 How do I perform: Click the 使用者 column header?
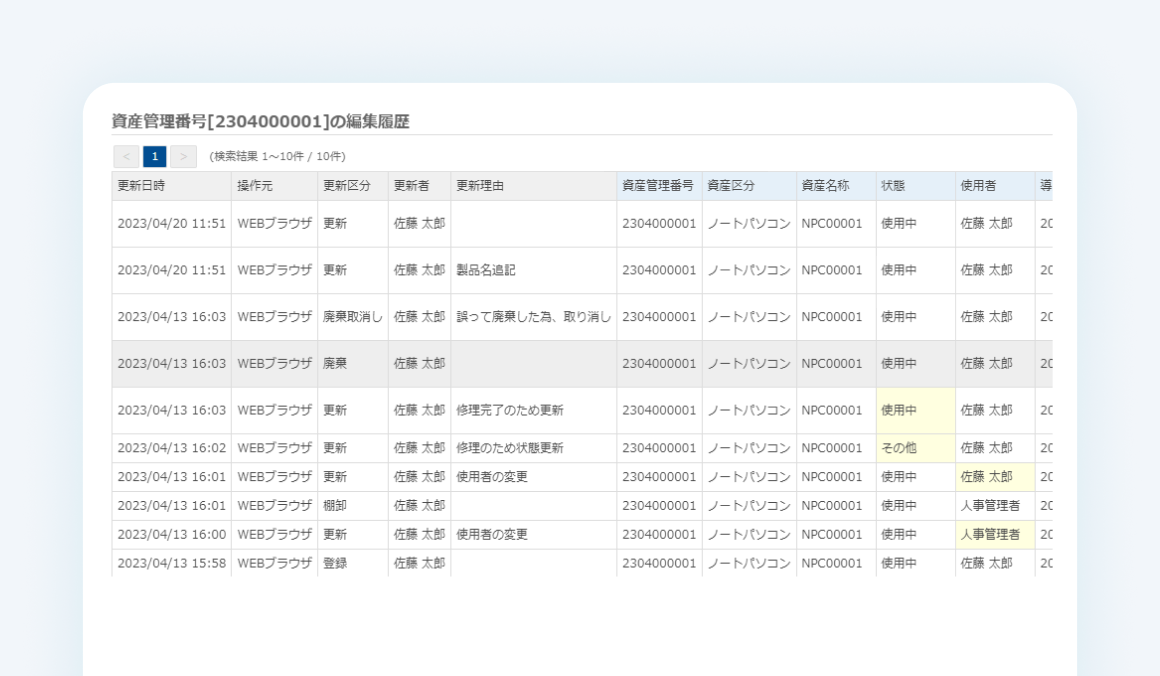[995, 186]
